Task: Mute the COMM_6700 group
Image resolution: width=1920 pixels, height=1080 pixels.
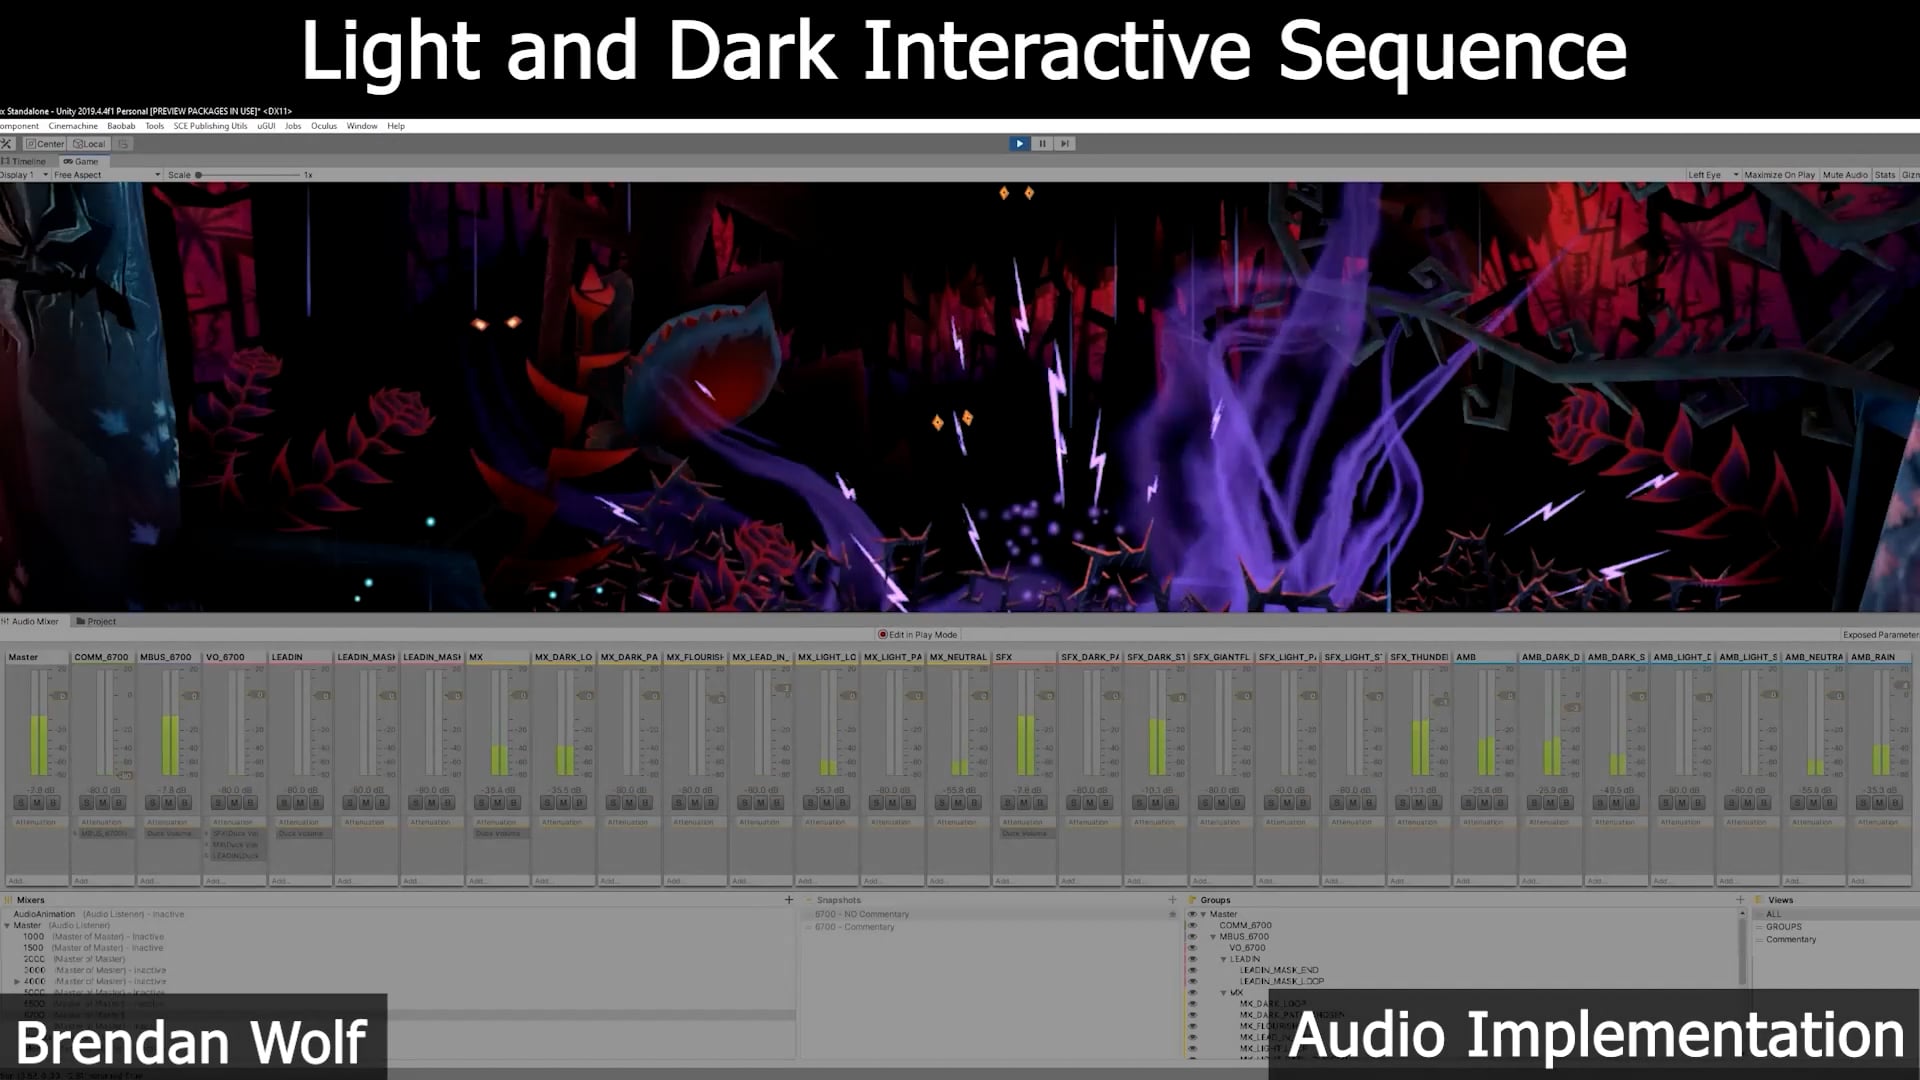Action: click(x=103, y=803)
